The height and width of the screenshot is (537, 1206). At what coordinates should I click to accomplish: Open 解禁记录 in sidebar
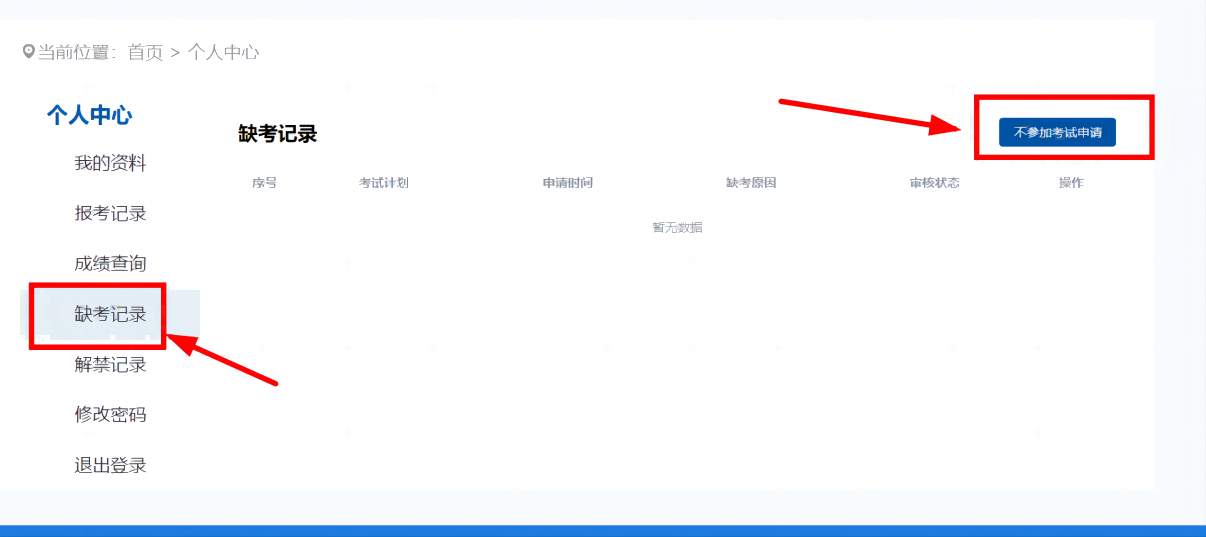[x=110, y=364]
